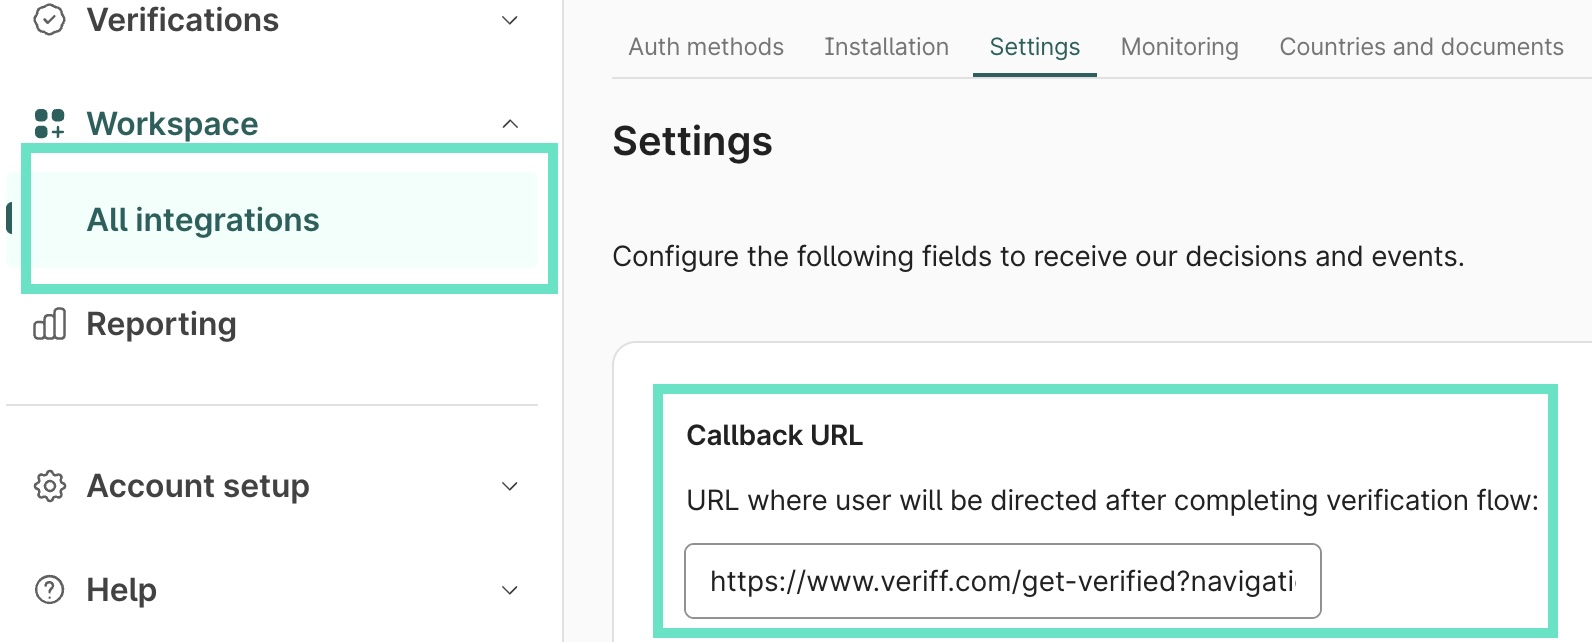Open the Help menu label
The height and width of the screenshot is (642, 1592).
(121, 590)
